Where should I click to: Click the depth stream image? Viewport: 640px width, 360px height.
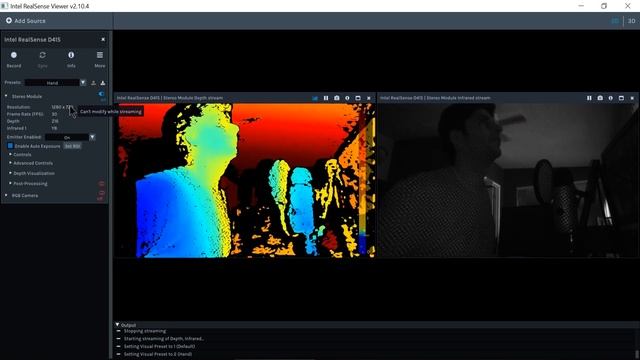coord(245,180)
